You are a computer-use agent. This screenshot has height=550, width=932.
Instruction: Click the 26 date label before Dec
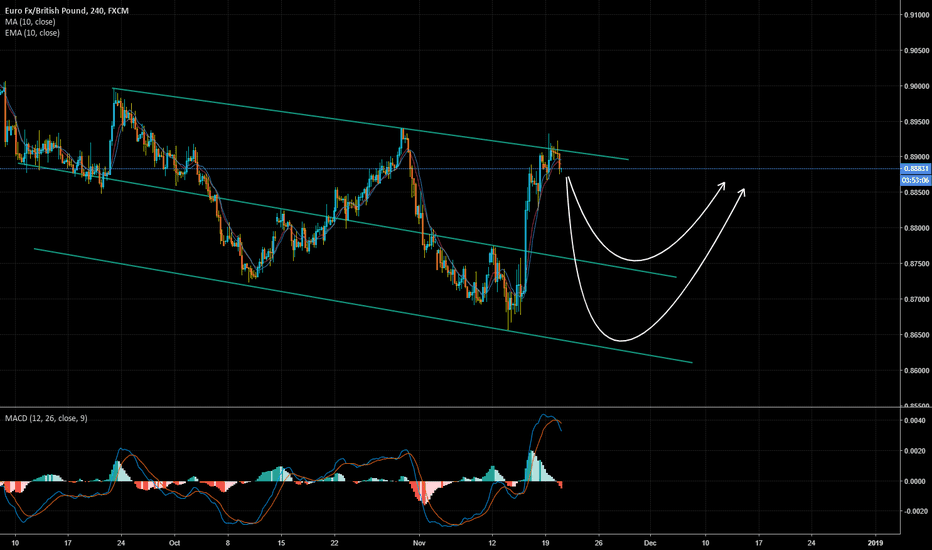point(599,543)
